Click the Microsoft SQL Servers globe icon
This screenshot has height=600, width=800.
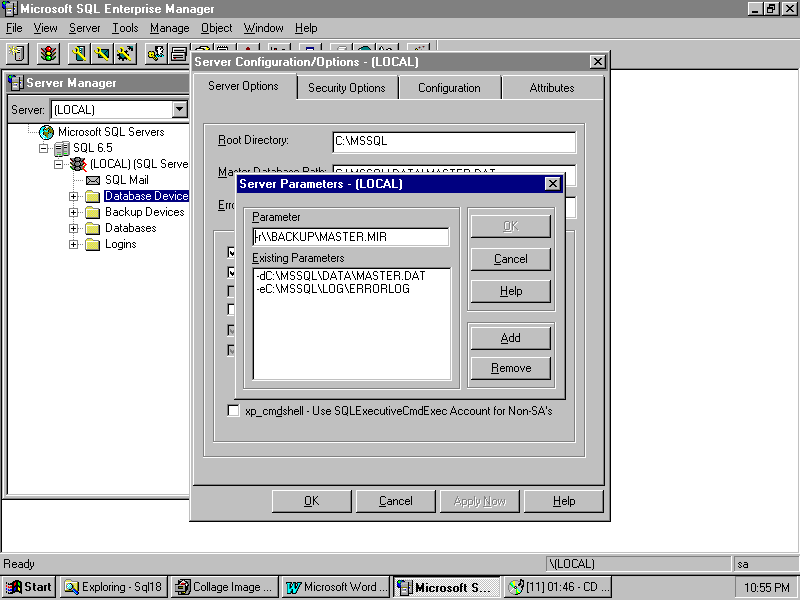coord(46,132)
